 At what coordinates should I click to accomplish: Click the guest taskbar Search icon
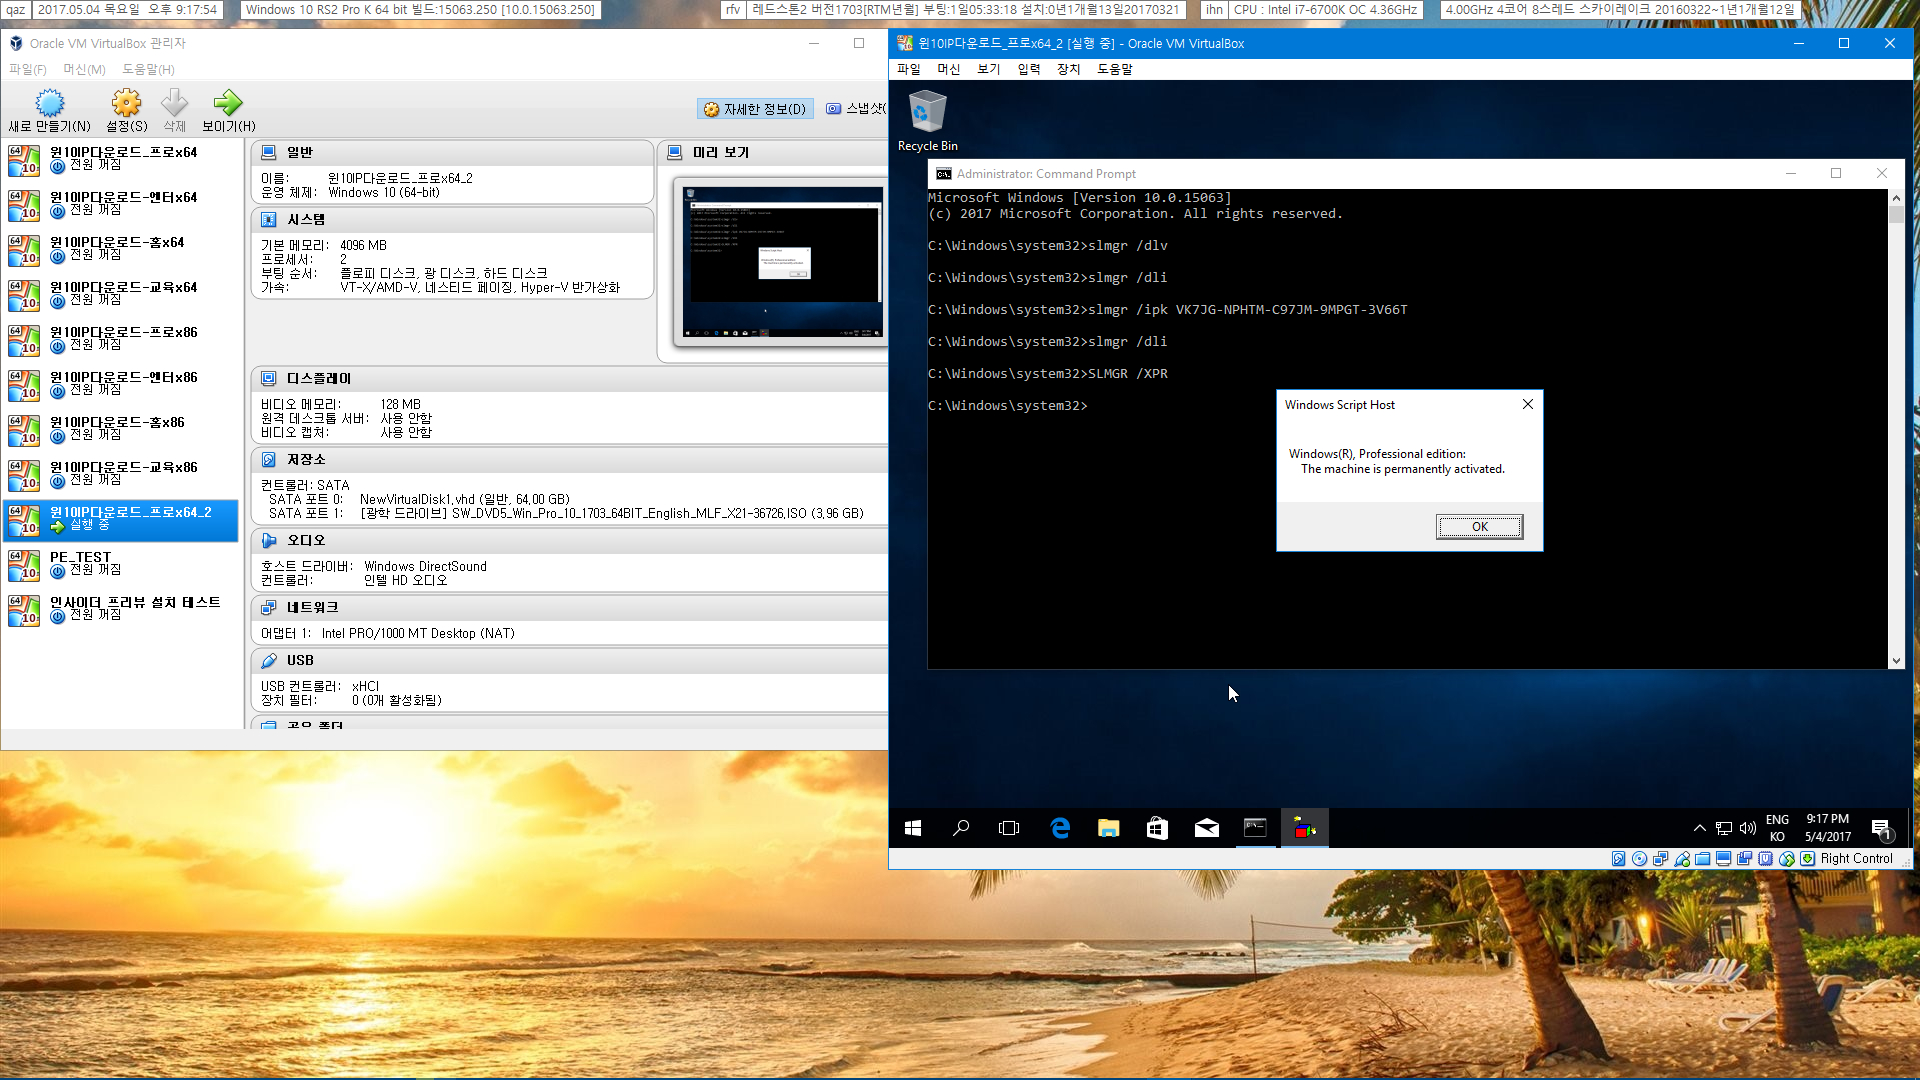point(961,828)
